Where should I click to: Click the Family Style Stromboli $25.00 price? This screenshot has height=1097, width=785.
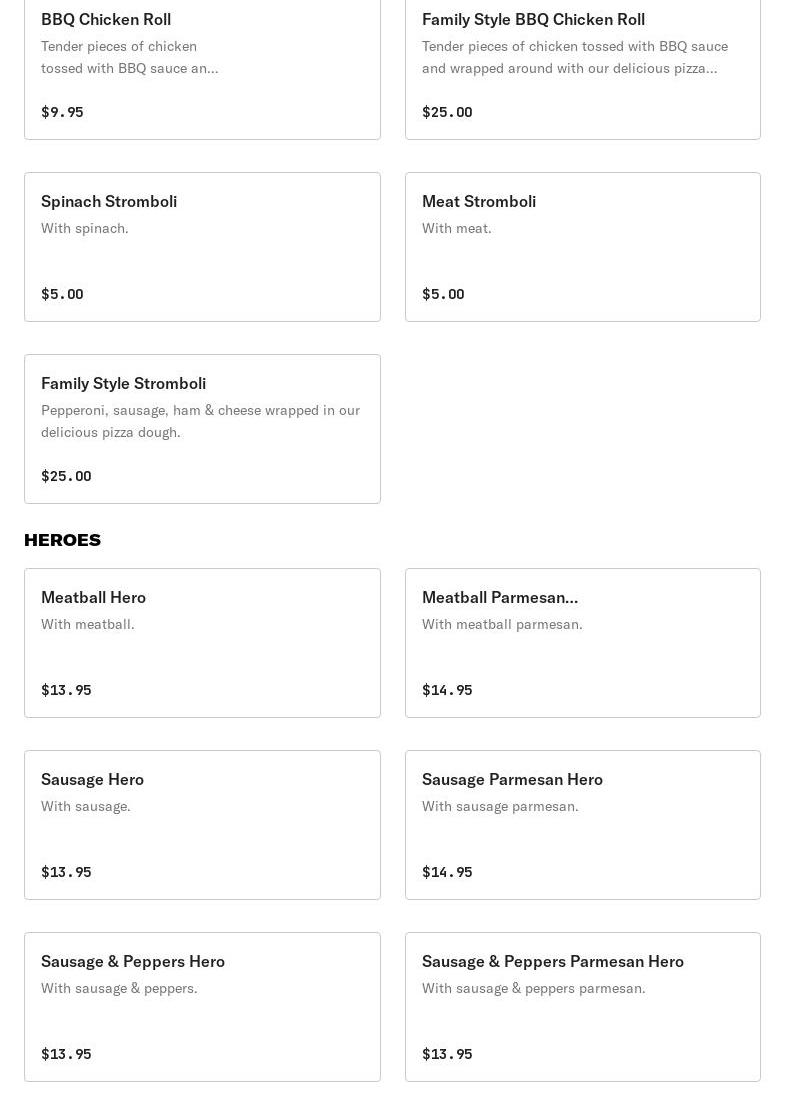tap(66, 476)
